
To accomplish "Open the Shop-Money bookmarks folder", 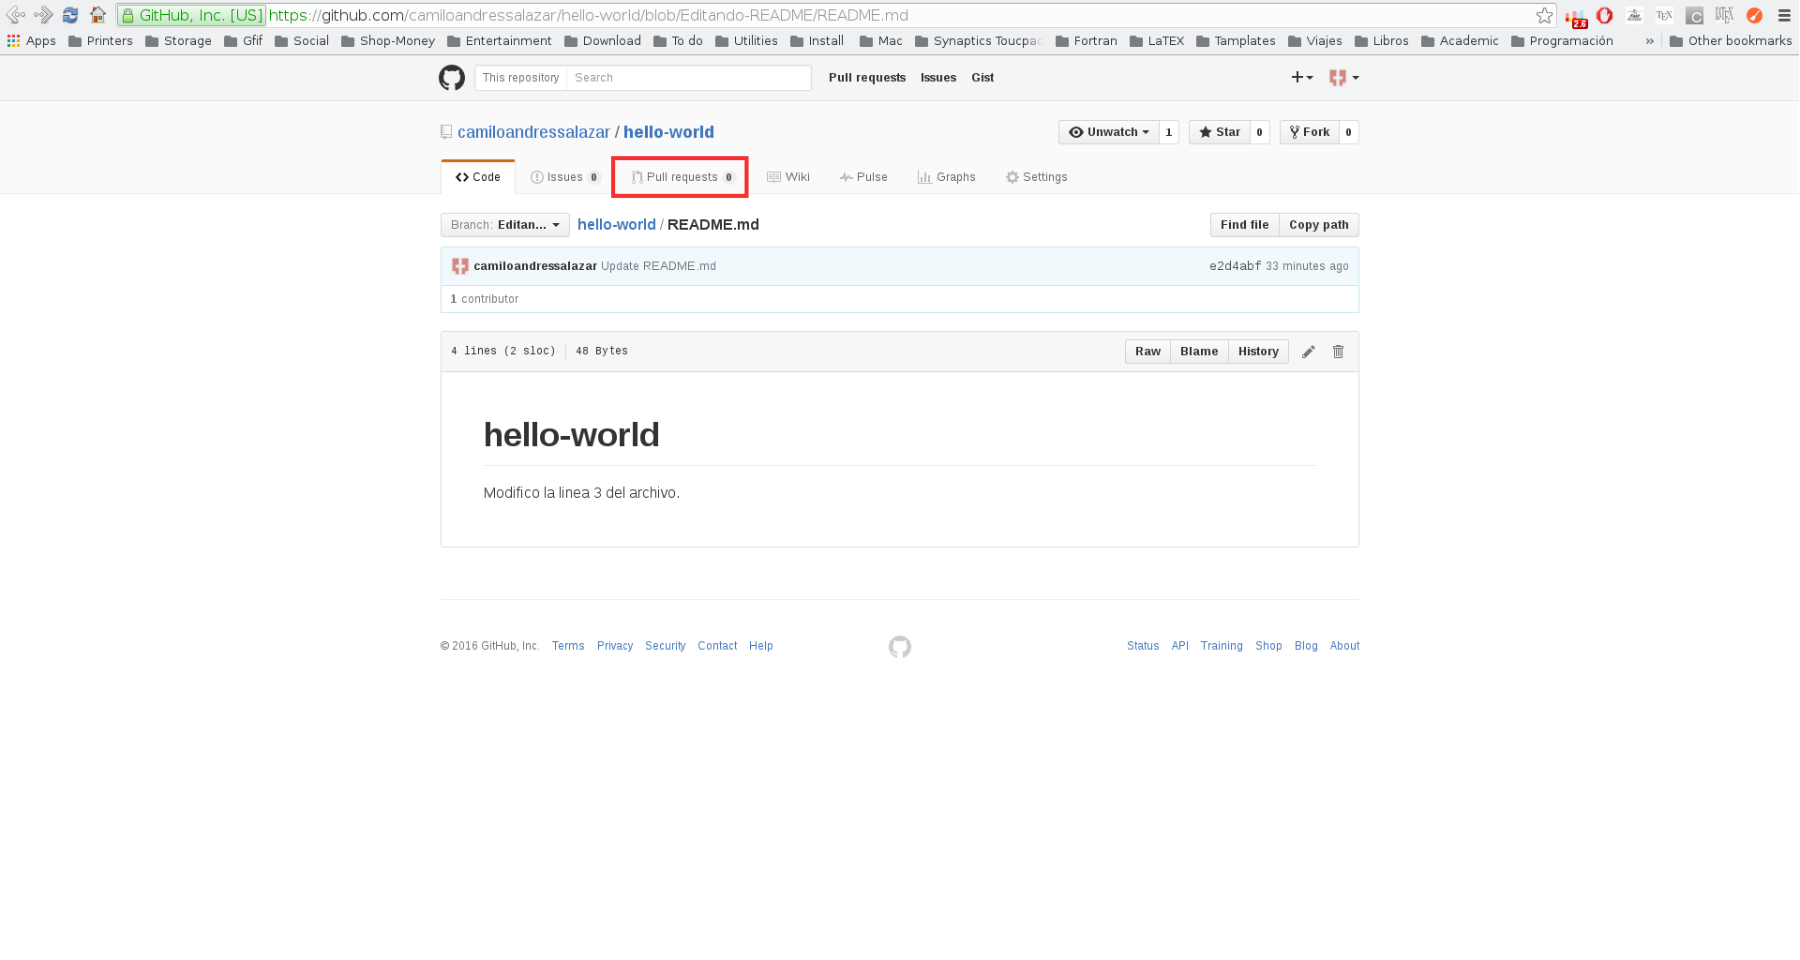I will tap(388, 41).
